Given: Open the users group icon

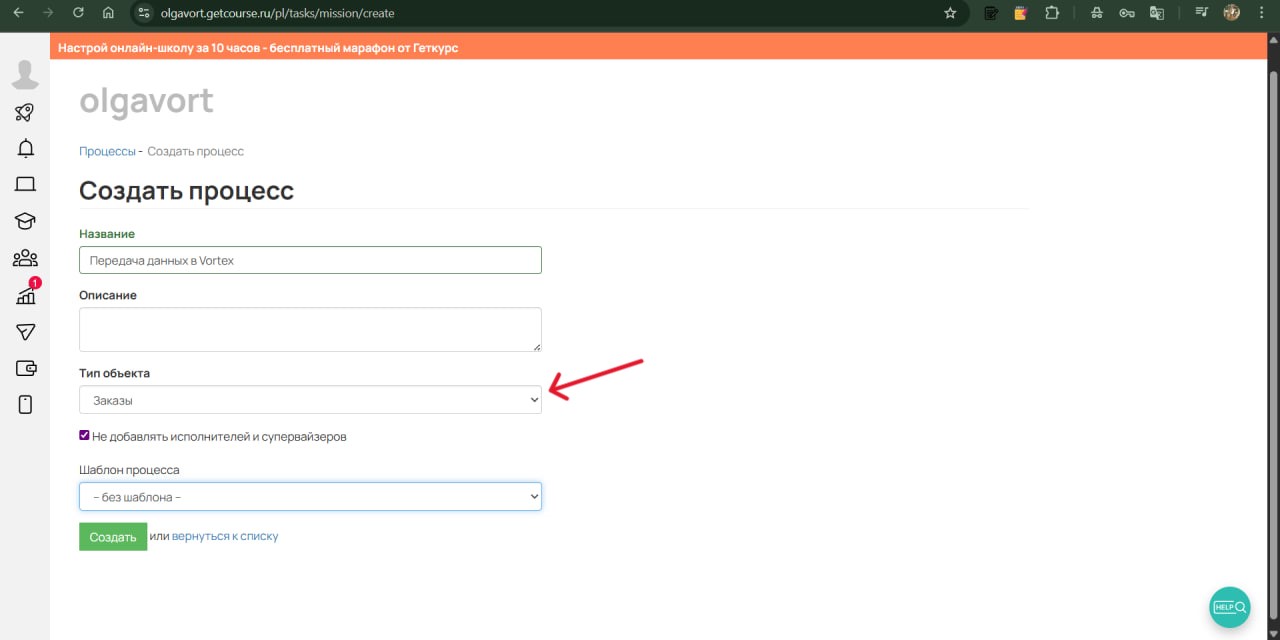Looking at the screenshot, I should pos(25,259).
